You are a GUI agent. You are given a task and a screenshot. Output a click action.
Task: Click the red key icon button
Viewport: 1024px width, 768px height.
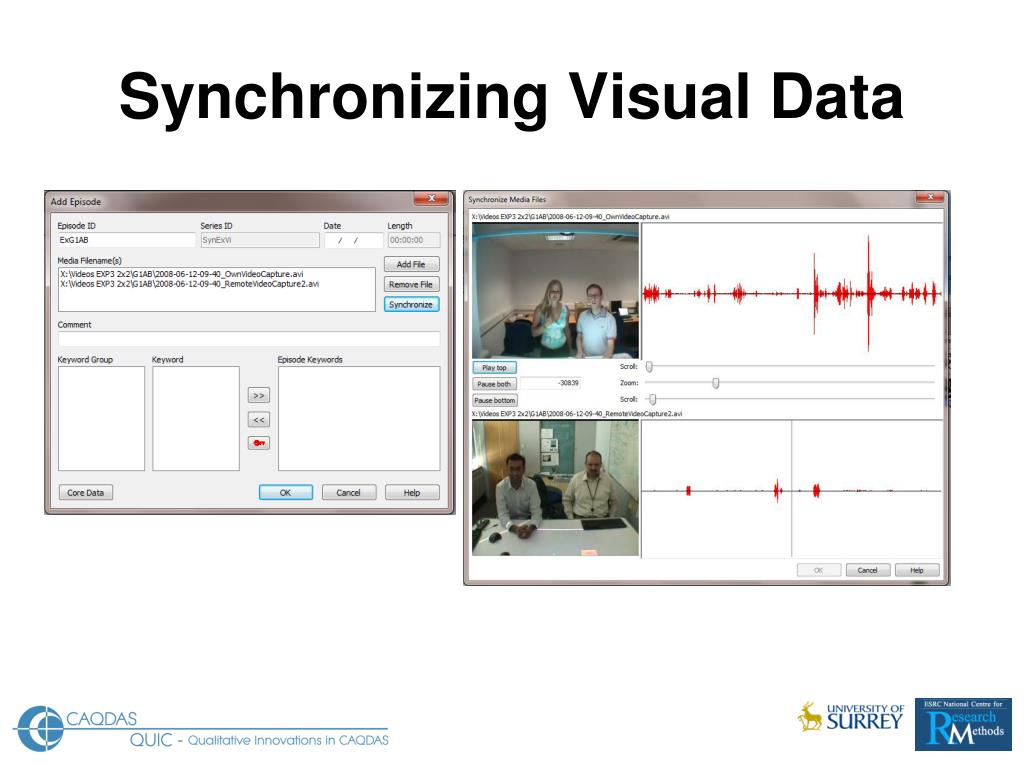tap(259, 443)
